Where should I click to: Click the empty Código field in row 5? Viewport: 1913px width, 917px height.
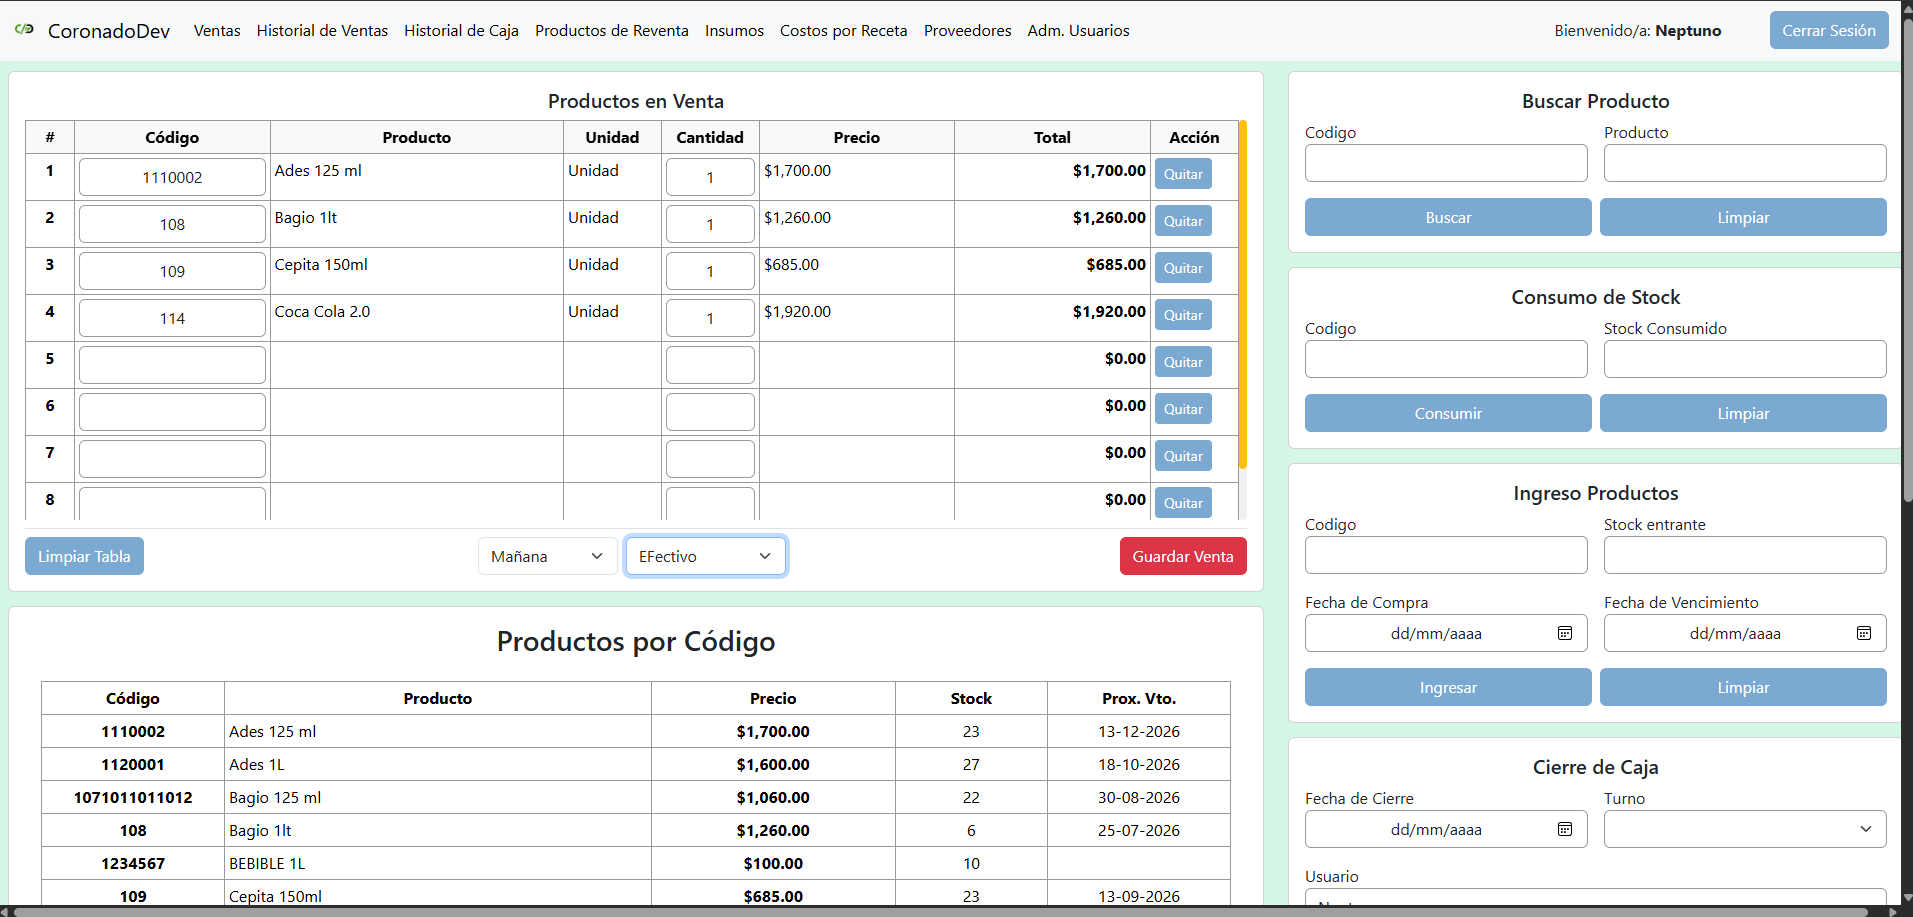coord(172,365)
